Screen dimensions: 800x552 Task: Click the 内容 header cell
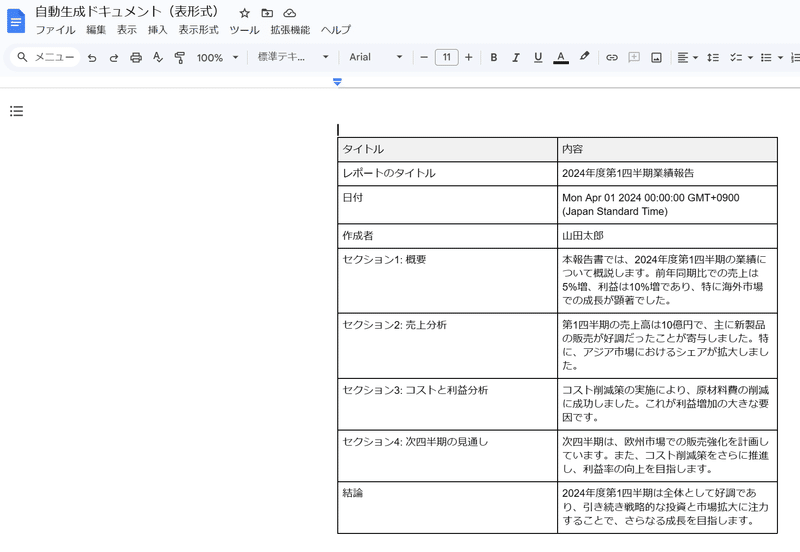667,149
